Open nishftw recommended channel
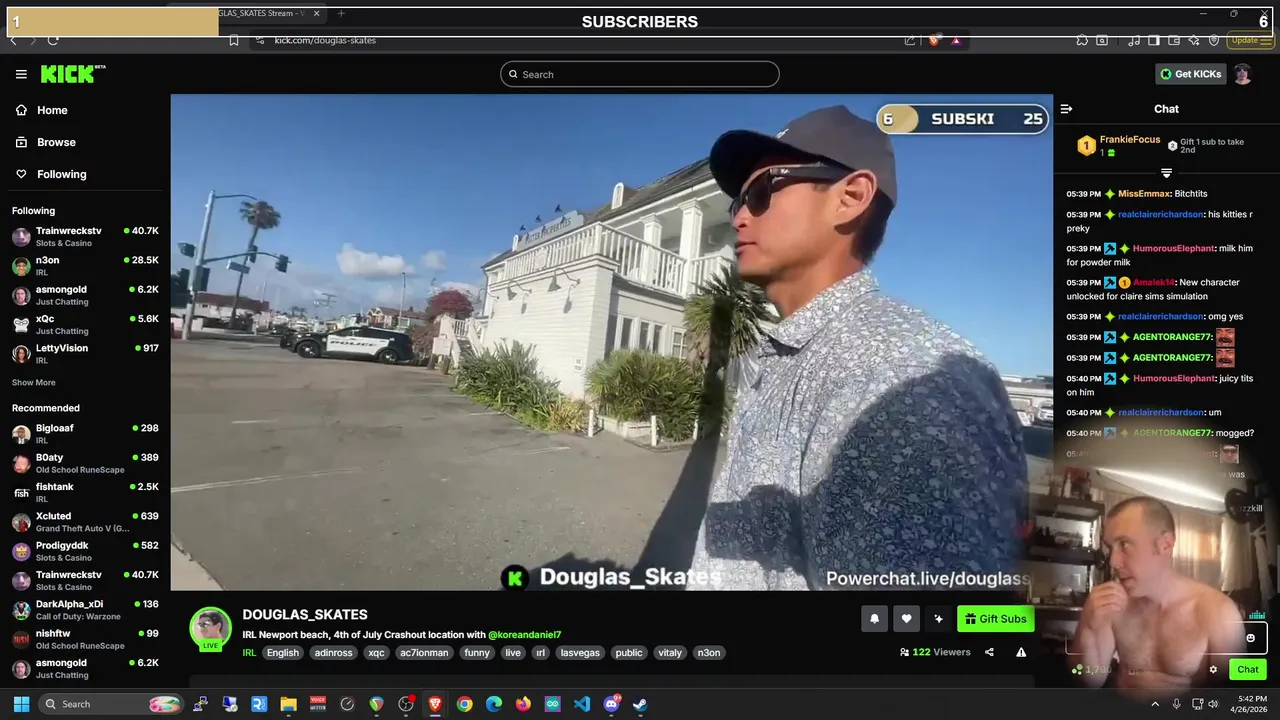The width and height of the screenshot is (1280, 720). (85, 639)
